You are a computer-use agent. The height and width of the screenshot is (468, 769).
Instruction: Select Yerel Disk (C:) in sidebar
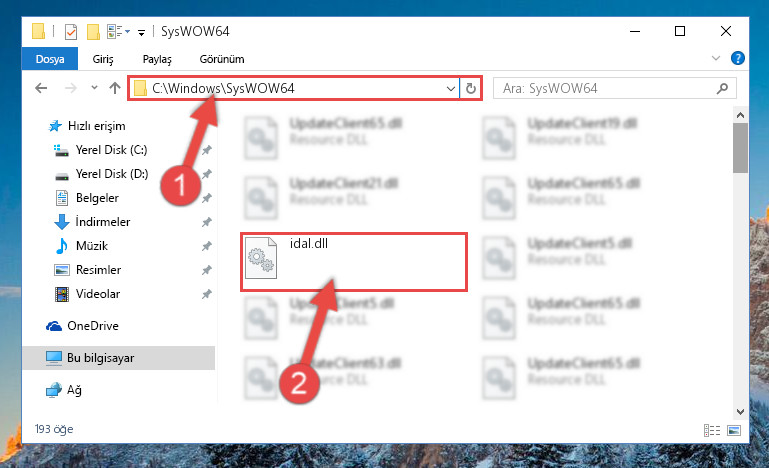pyautogui.click(x=111, y=150)
